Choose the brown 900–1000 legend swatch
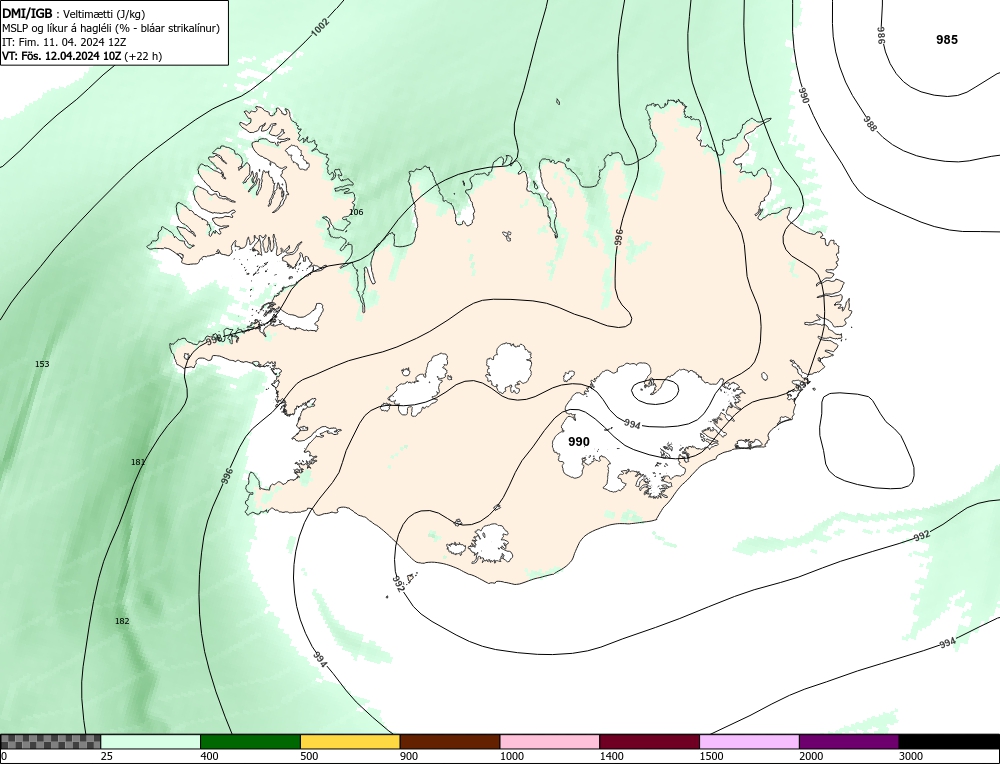This screenshot has height=764, width=1000. (450, 742)
